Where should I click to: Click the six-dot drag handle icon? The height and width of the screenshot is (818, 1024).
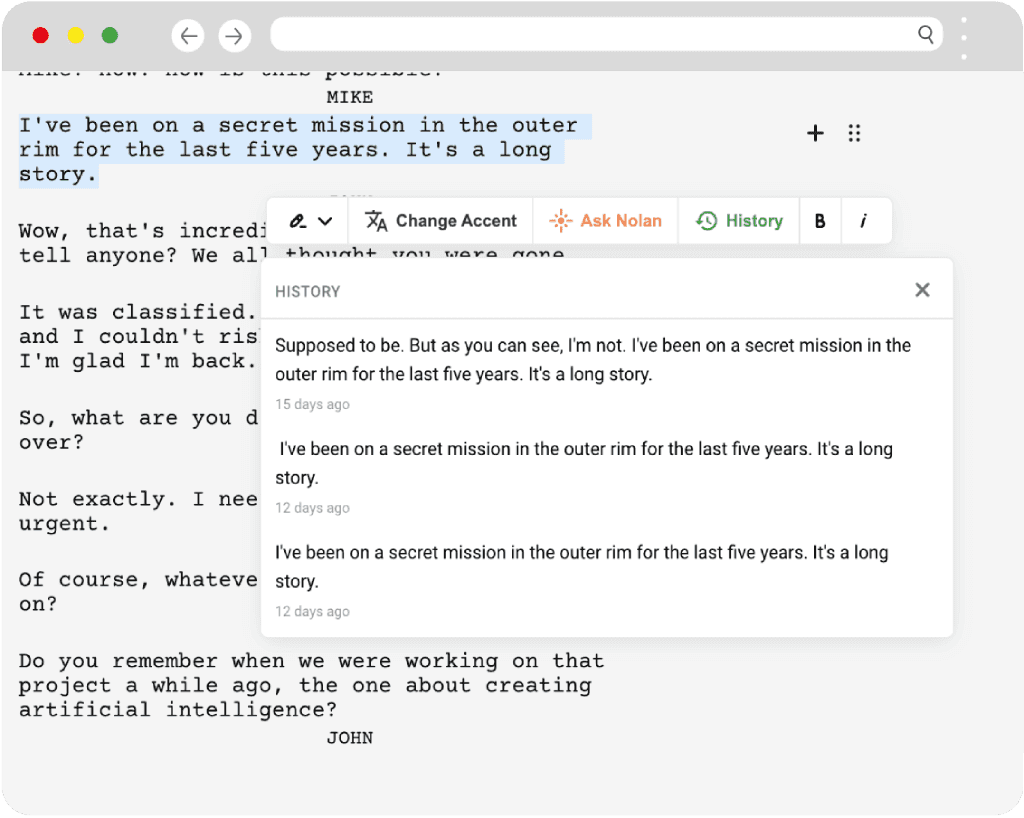coord(854,133)
